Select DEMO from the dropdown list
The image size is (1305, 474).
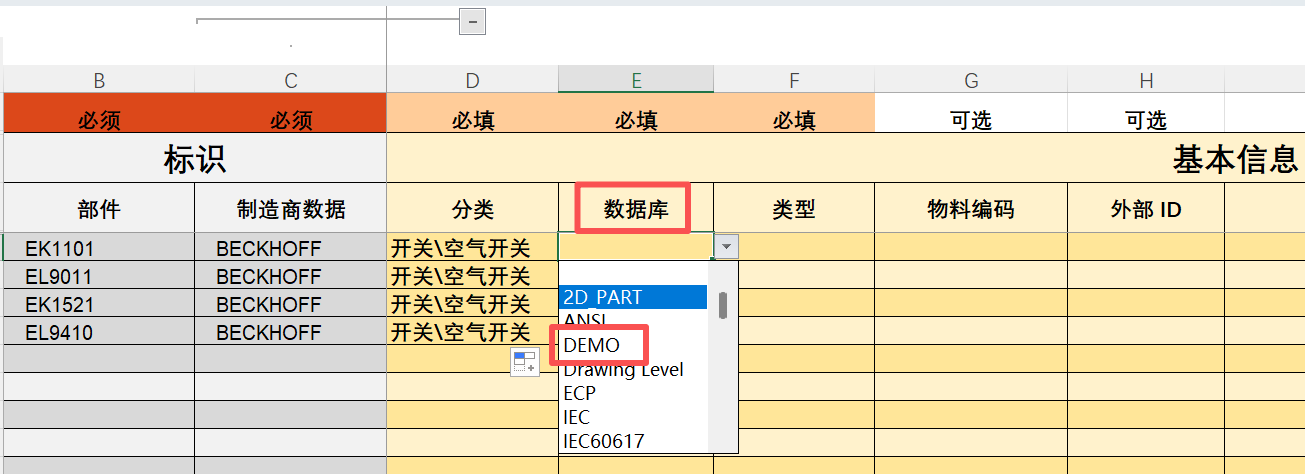pyautogui.click(x=592, y=345)
